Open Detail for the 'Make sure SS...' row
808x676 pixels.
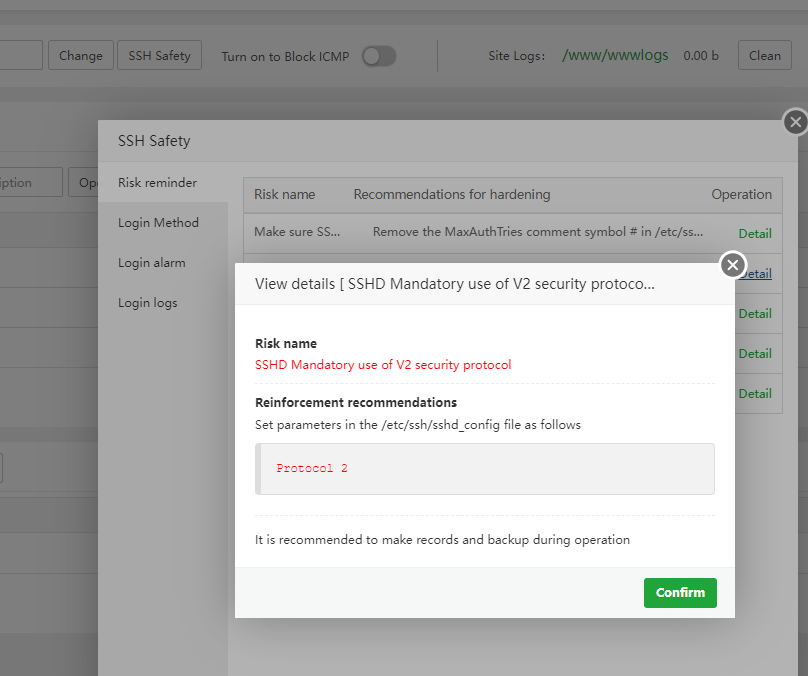coord(755,233)
